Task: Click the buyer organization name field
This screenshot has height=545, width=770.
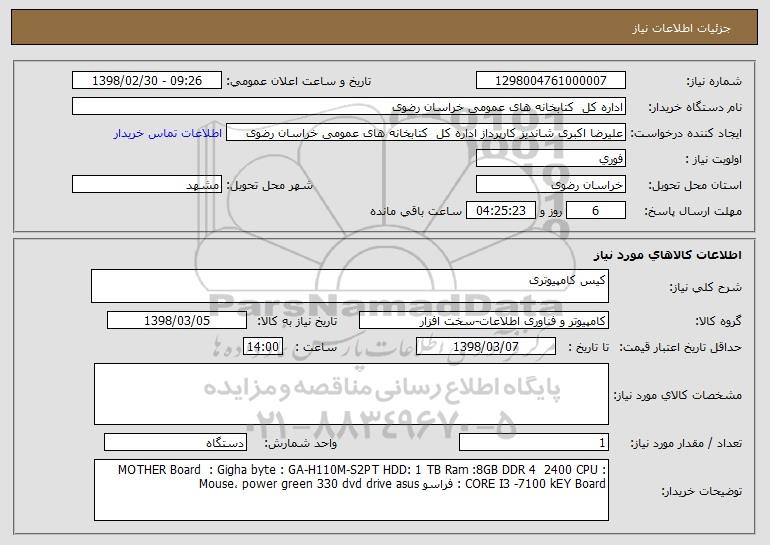Action: (349, 107)
